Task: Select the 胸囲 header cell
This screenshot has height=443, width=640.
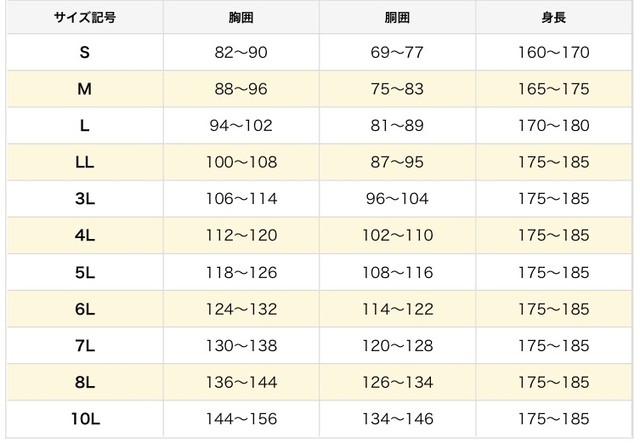Action: point(241,18)
